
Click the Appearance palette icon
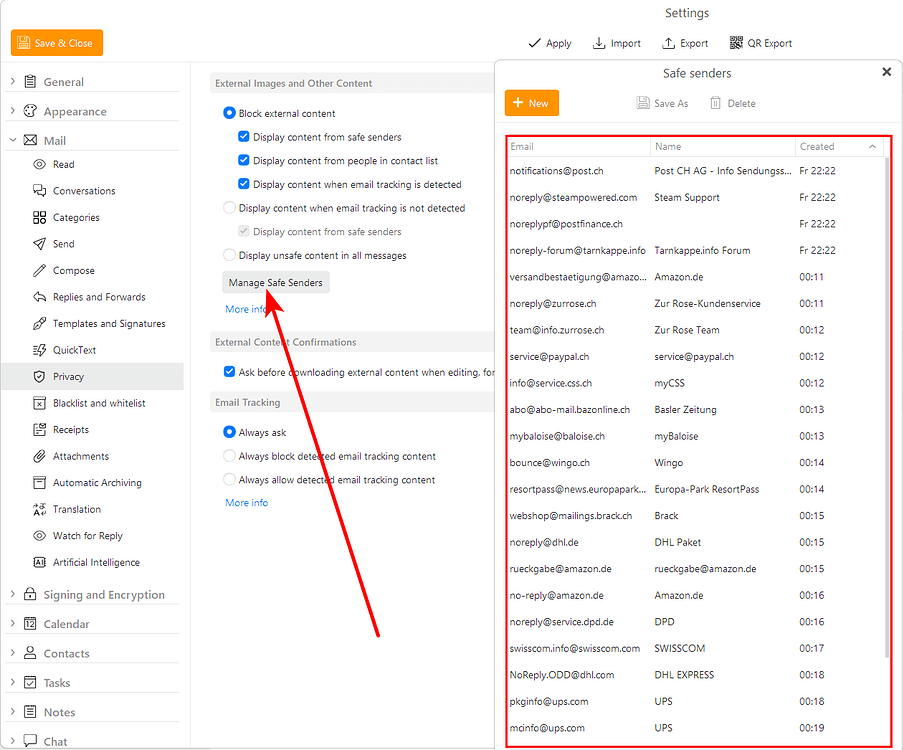[x=30, y=111]
